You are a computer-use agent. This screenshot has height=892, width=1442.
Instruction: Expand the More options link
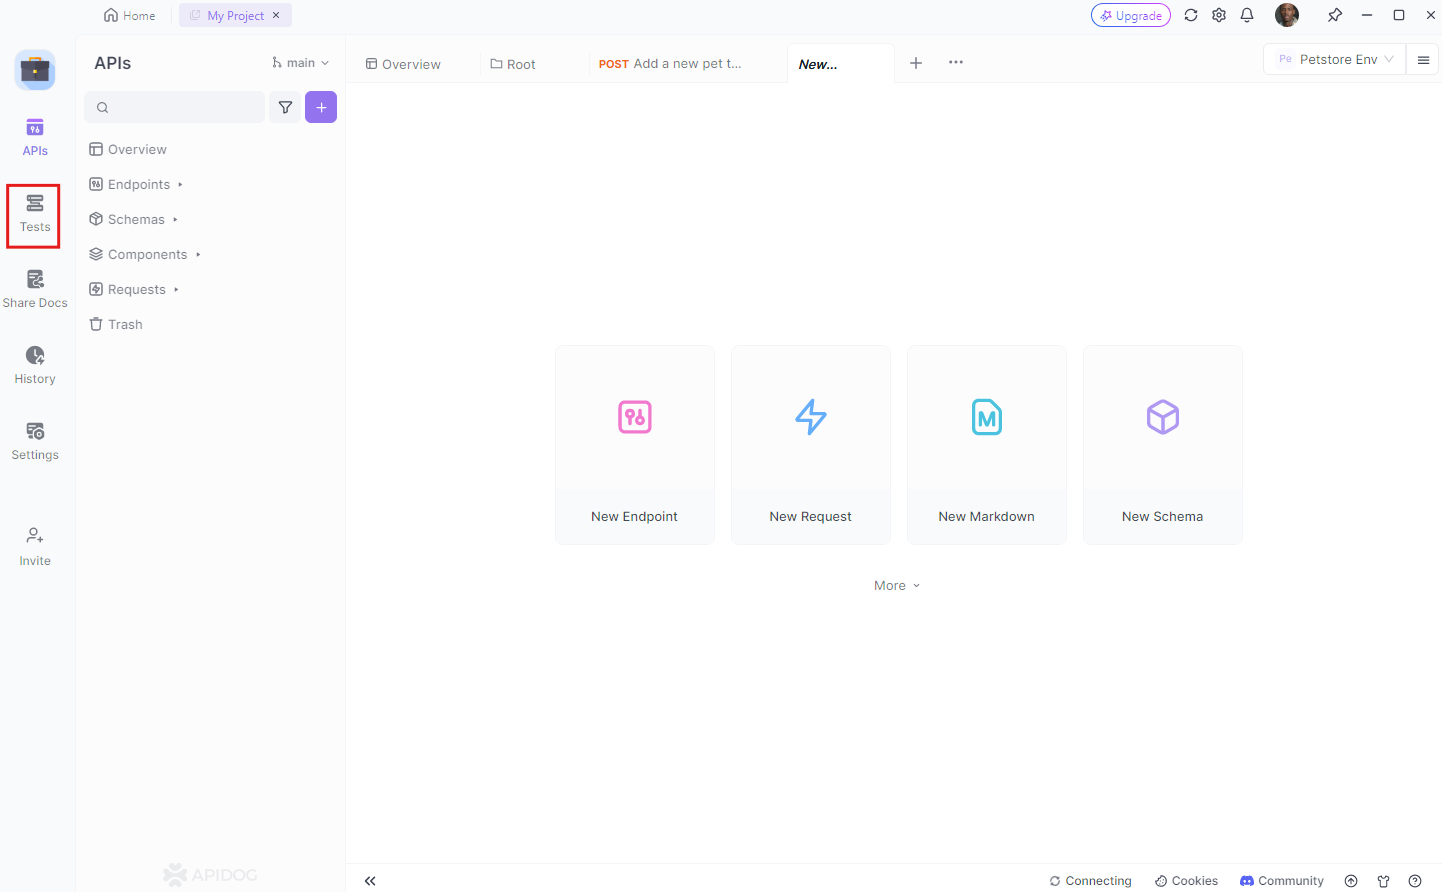pos(896,586)
